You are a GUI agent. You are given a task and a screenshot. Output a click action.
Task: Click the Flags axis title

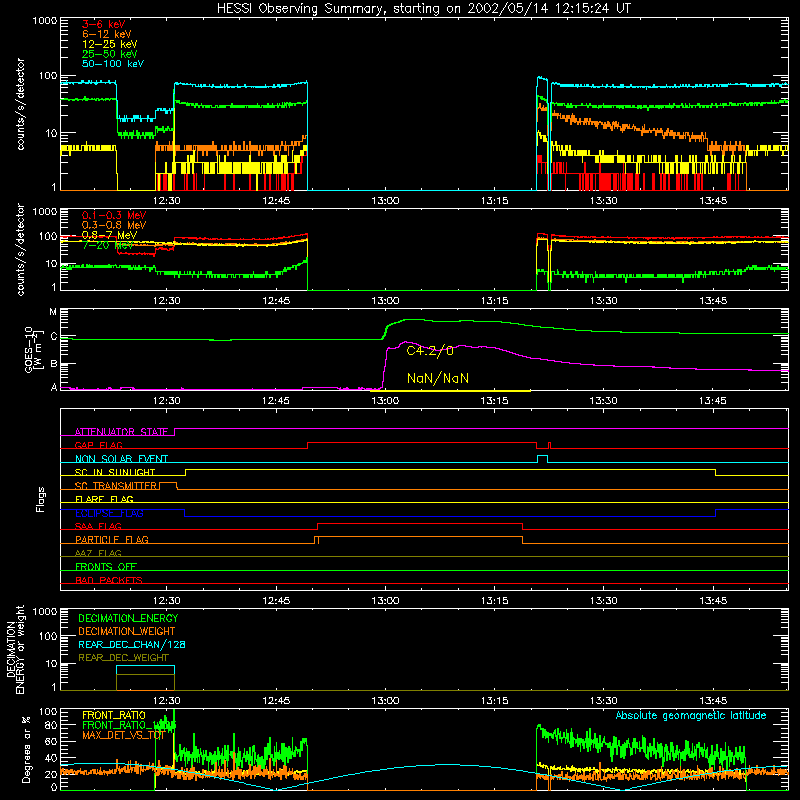[x=41, y=499]
